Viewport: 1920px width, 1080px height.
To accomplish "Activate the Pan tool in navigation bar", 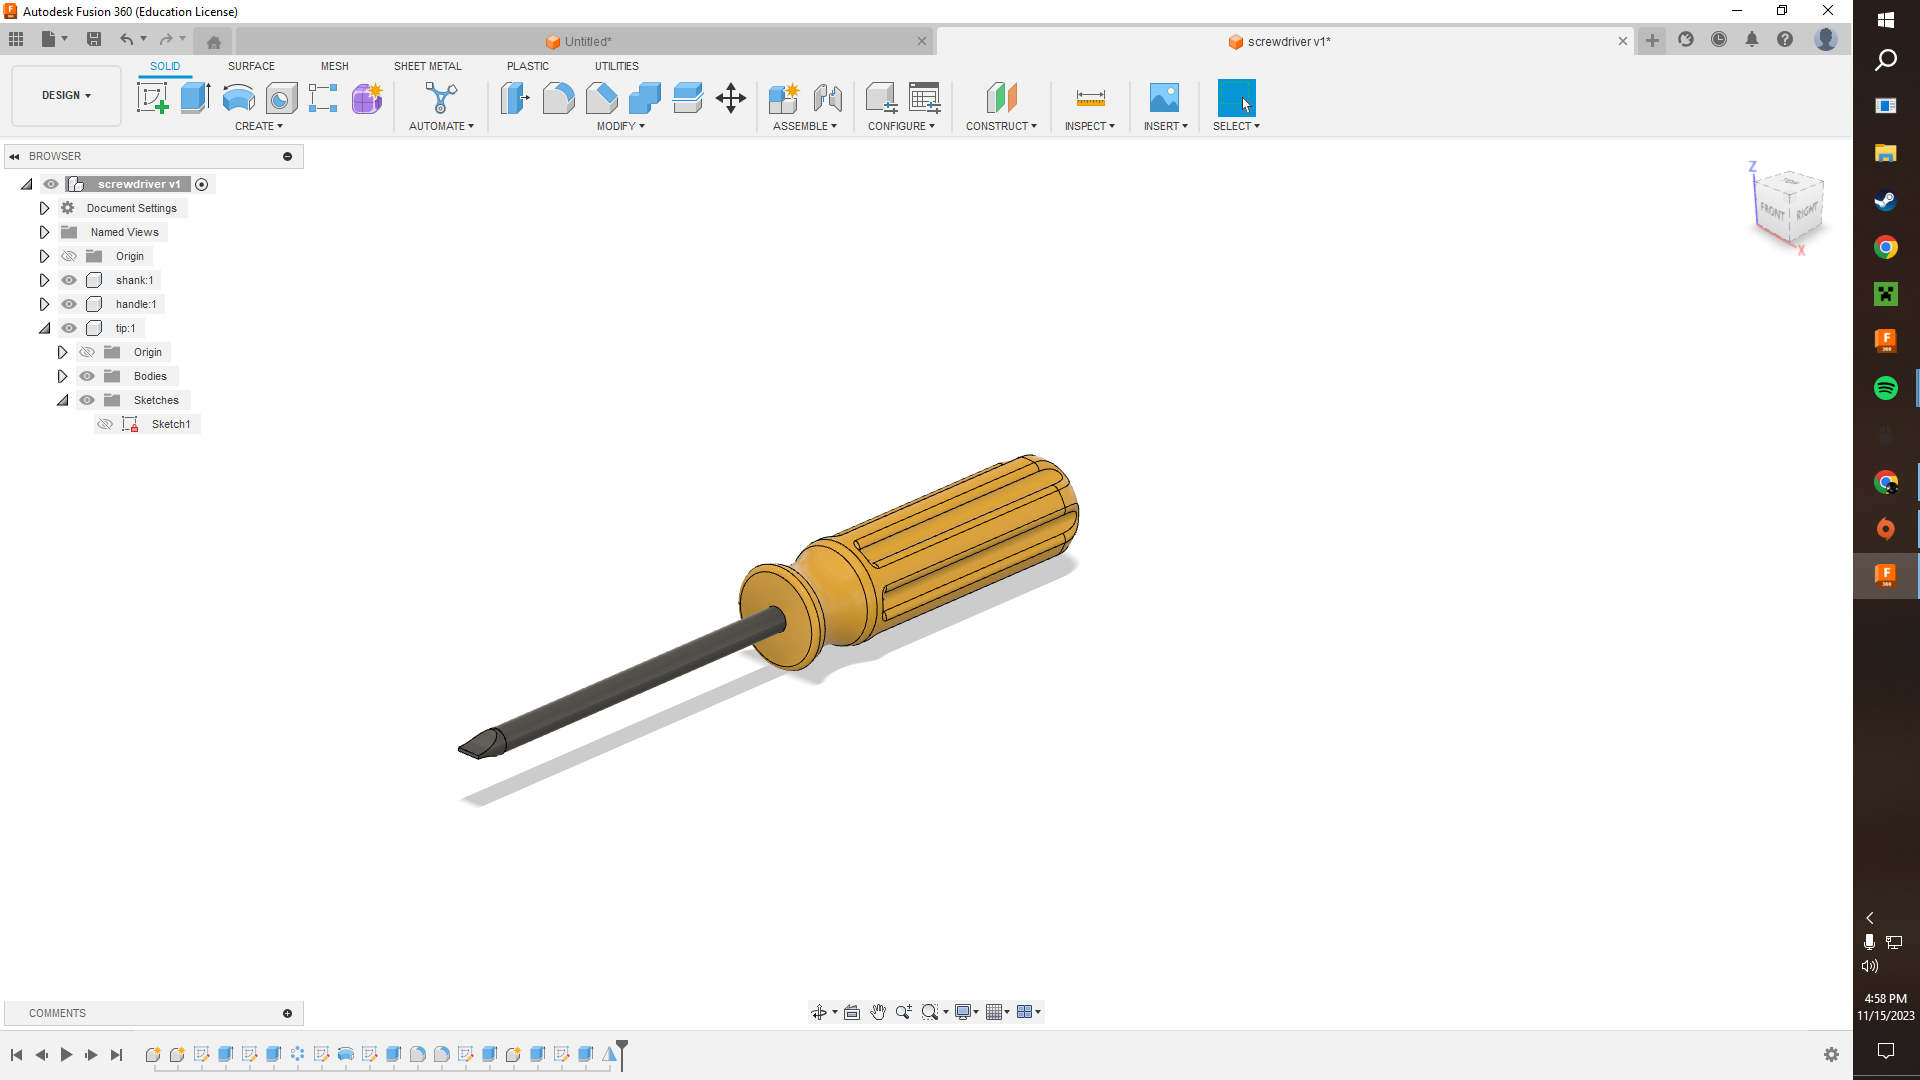I will [x=878, y=1011].
